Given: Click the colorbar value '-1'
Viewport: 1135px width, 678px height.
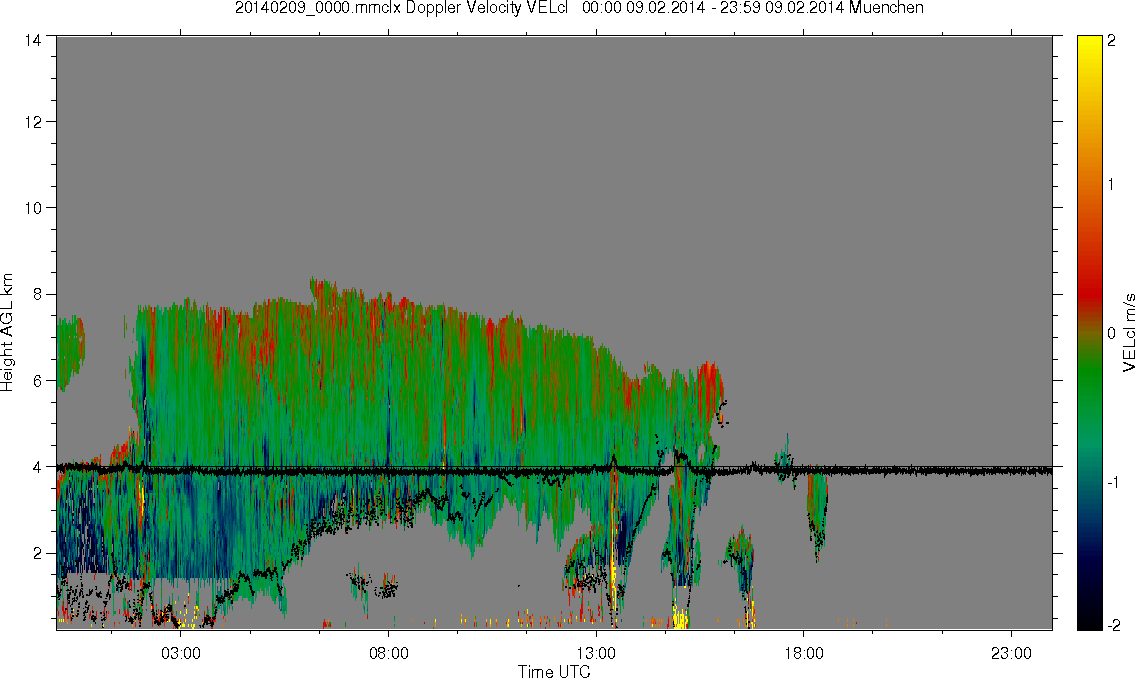Looking at the screenshot, I should point(1112,482).
